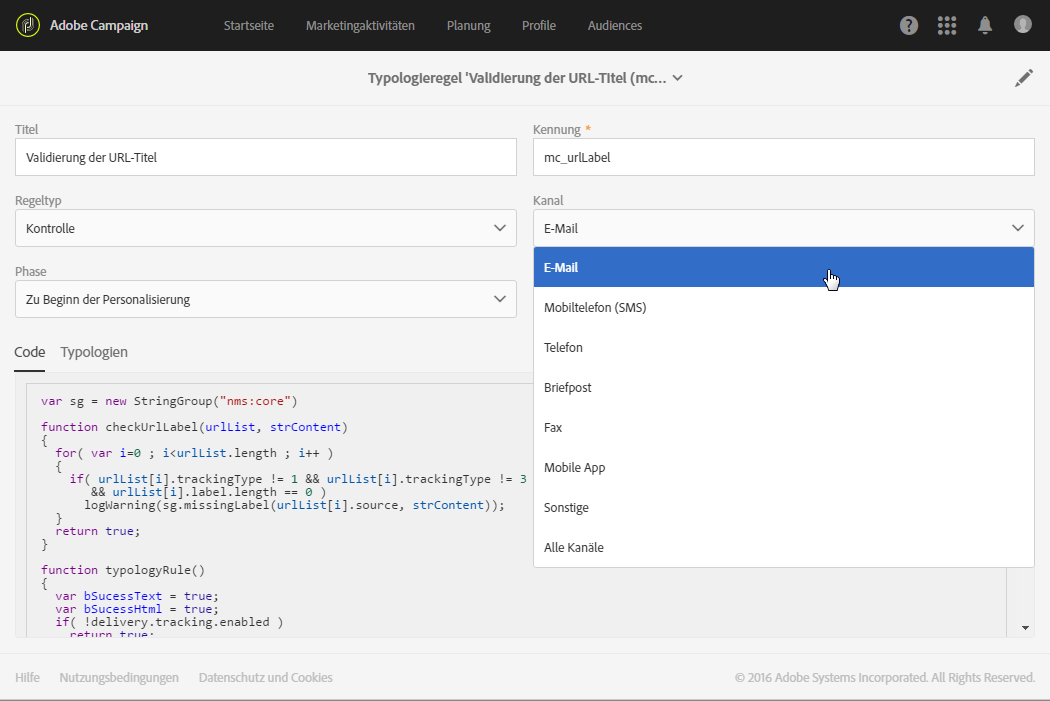Click the code editor scroll down arrow

[1025, 627]
